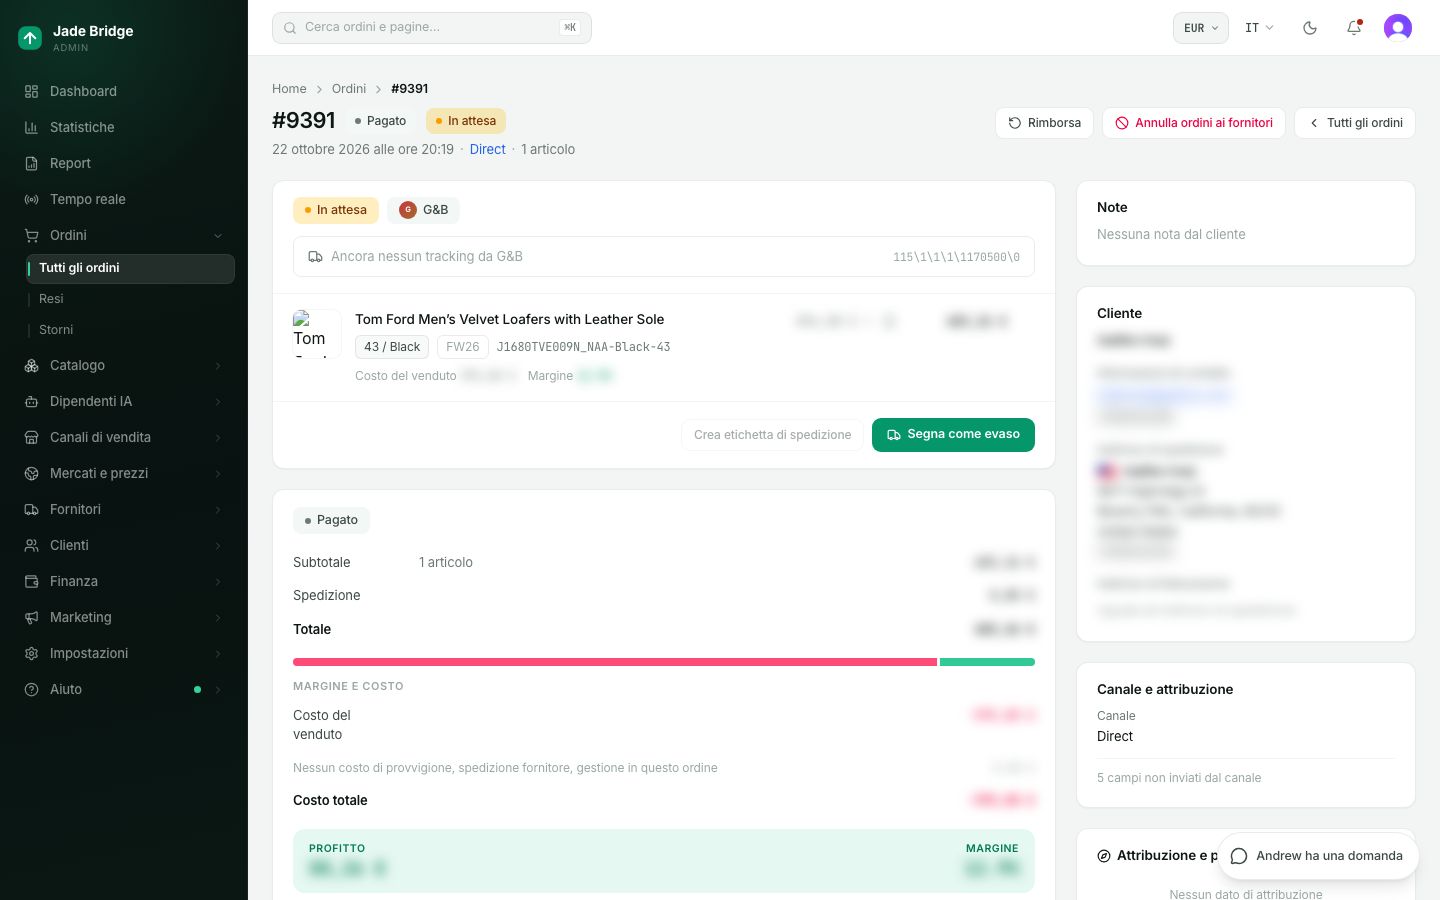Viewport: 1440px width, 900px height.
Task: Expand the Canali di vendita section
Action: pyautogui.click(x=124, y=437)
